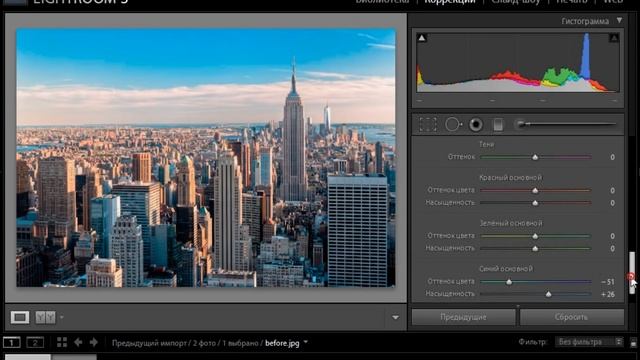Click the Предыдущий импорт path text
This screenshot has height=360, width=640.
149,343
